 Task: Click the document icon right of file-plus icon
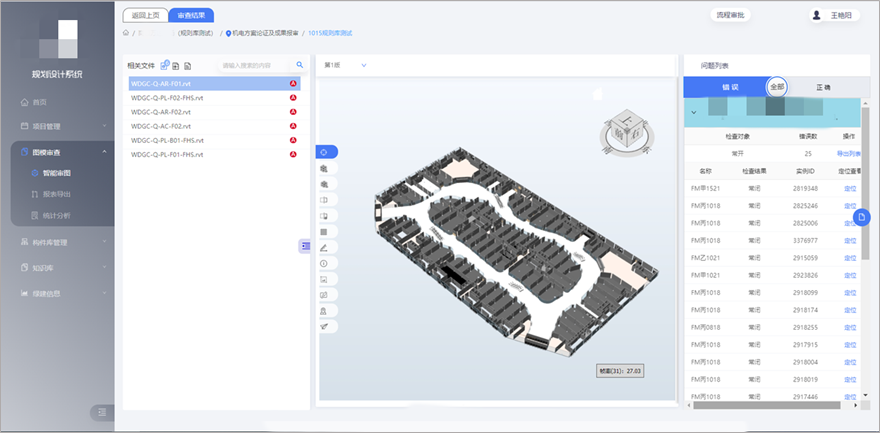click(x=187, y=66)
